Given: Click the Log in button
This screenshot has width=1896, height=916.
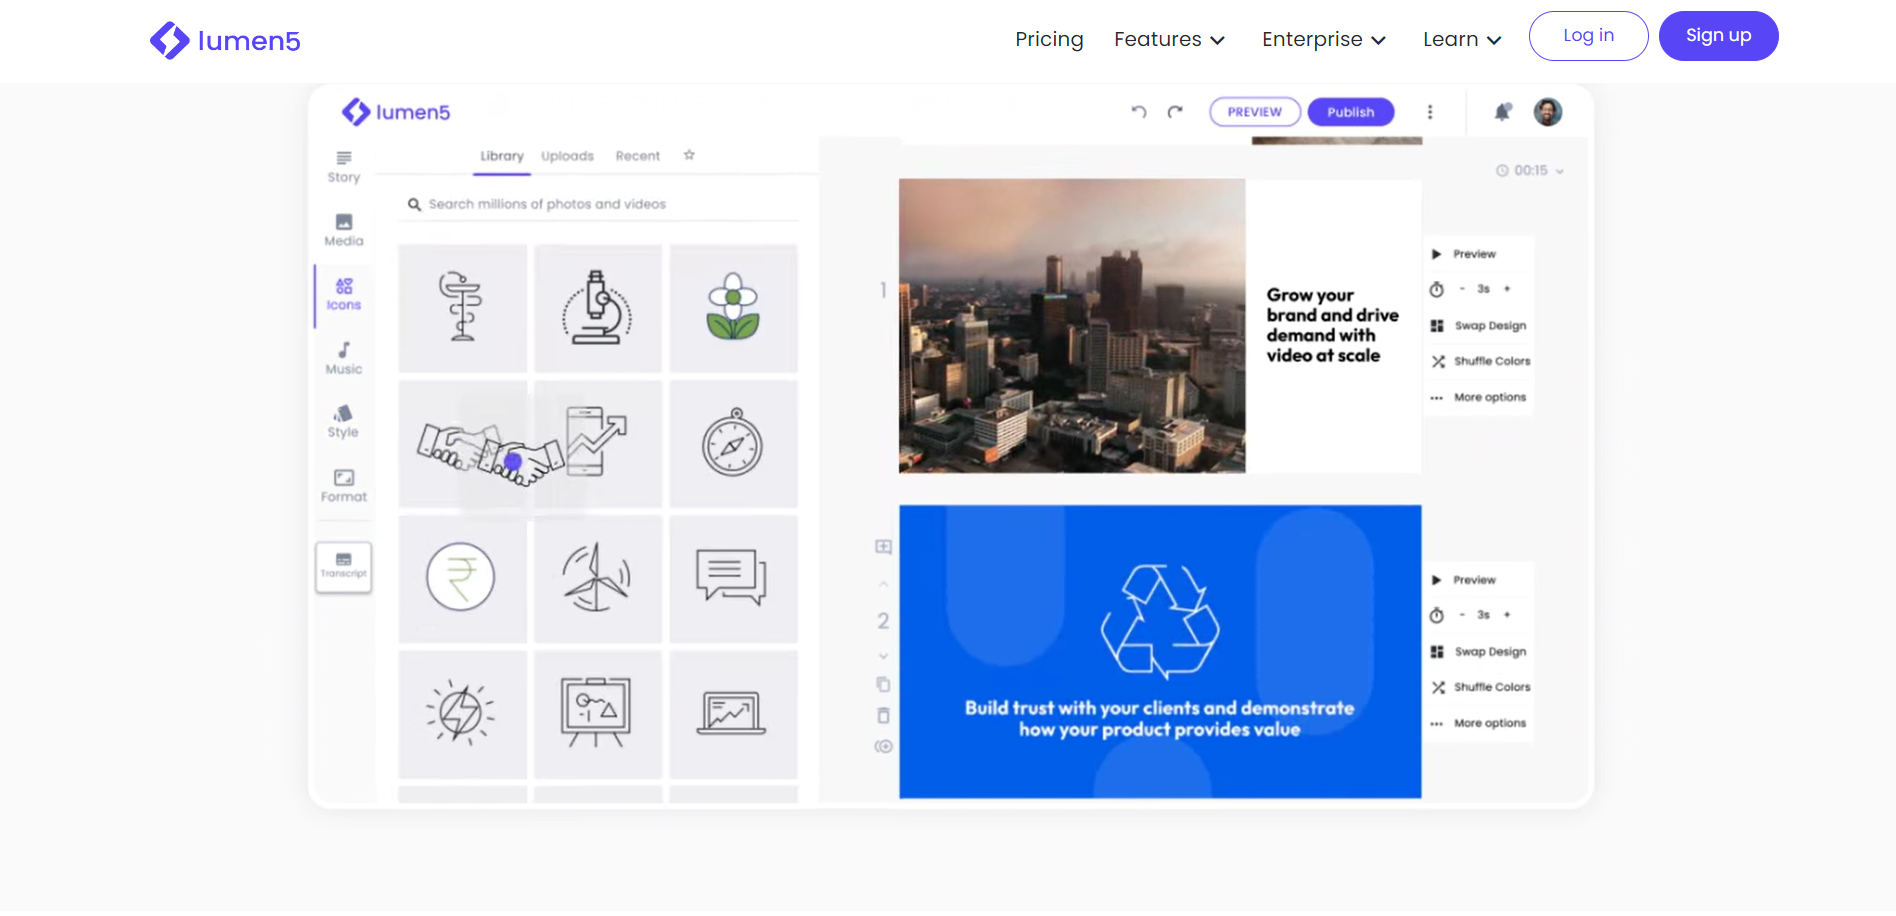Looking at the screenshot, I should [x=1588, y=36].
